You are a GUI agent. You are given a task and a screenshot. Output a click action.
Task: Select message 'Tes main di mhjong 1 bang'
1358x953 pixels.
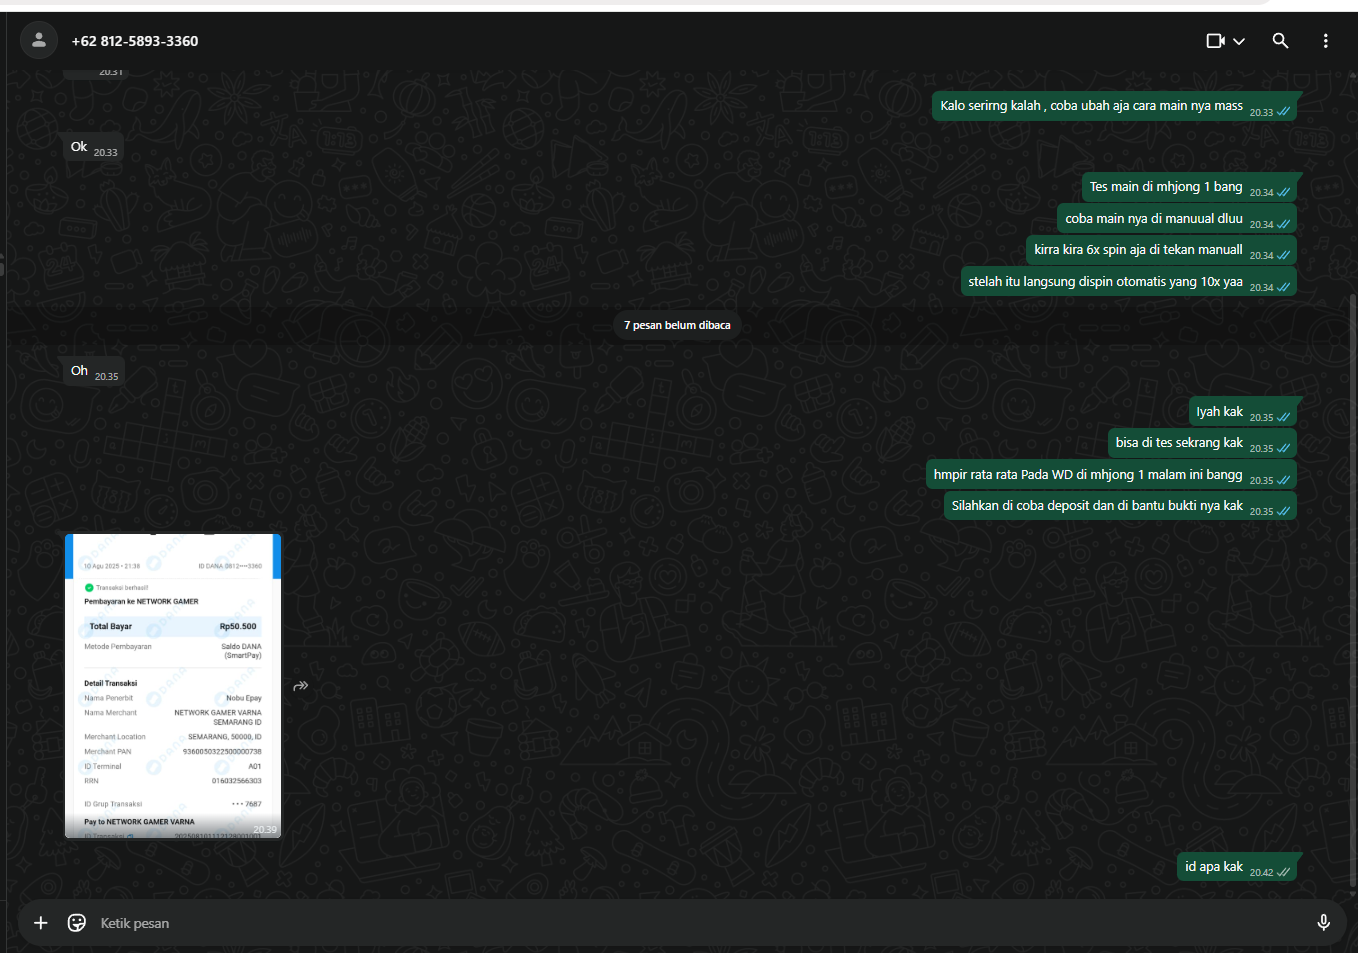(x=1189, y=187)
